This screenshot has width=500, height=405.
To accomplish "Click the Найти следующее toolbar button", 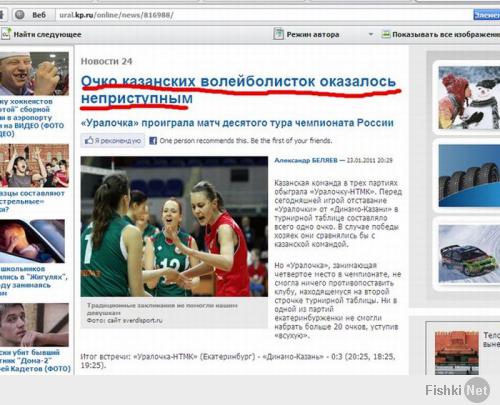I will coord(41,34).
